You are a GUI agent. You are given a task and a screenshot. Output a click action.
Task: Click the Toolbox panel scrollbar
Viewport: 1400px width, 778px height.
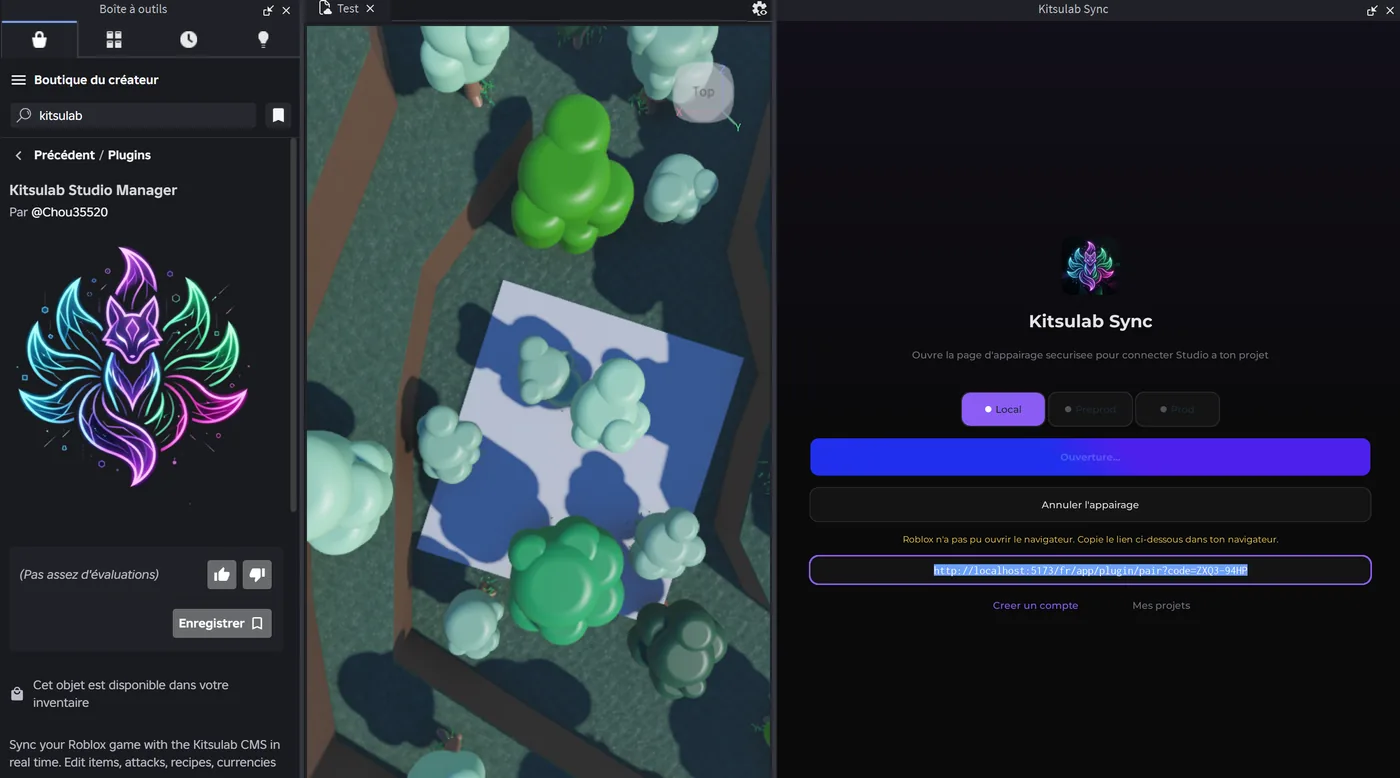293,325
